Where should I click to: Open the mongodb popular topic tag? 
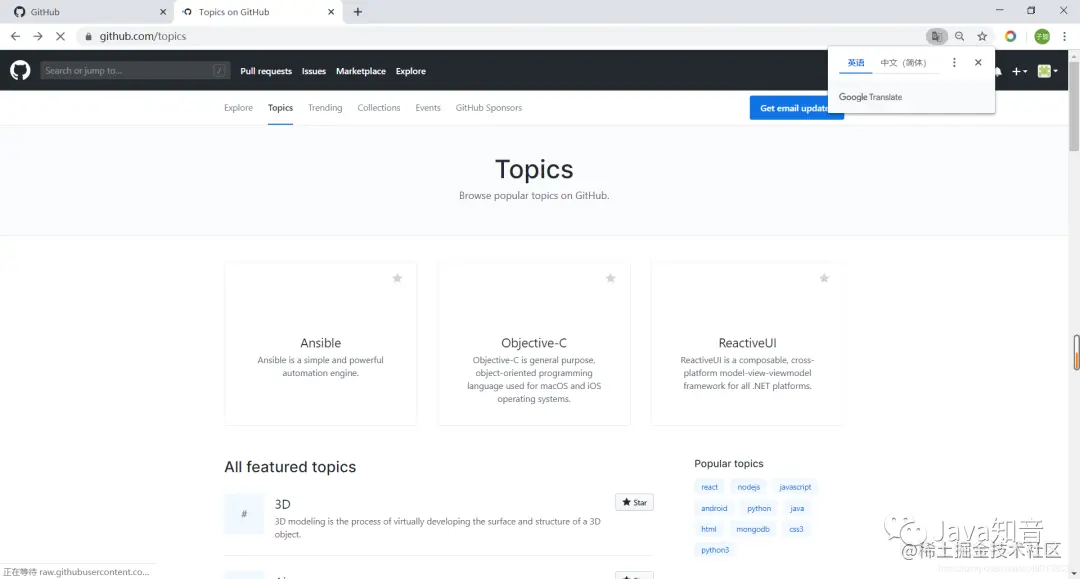click(753, 529)
